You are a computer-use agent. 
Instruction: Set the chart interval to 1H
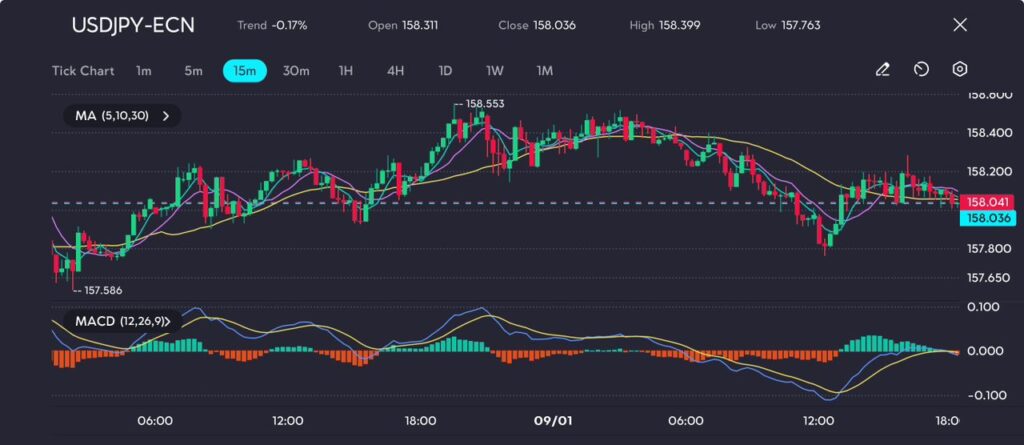tap(346, 71)
